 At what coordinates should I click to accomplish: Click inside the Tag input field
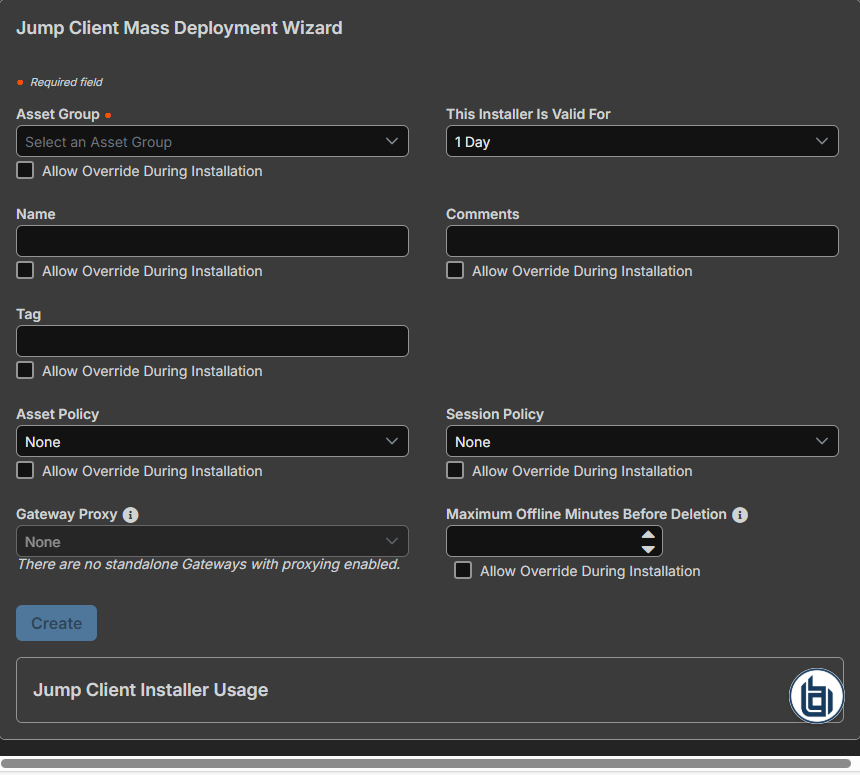(x=212, y=341)
